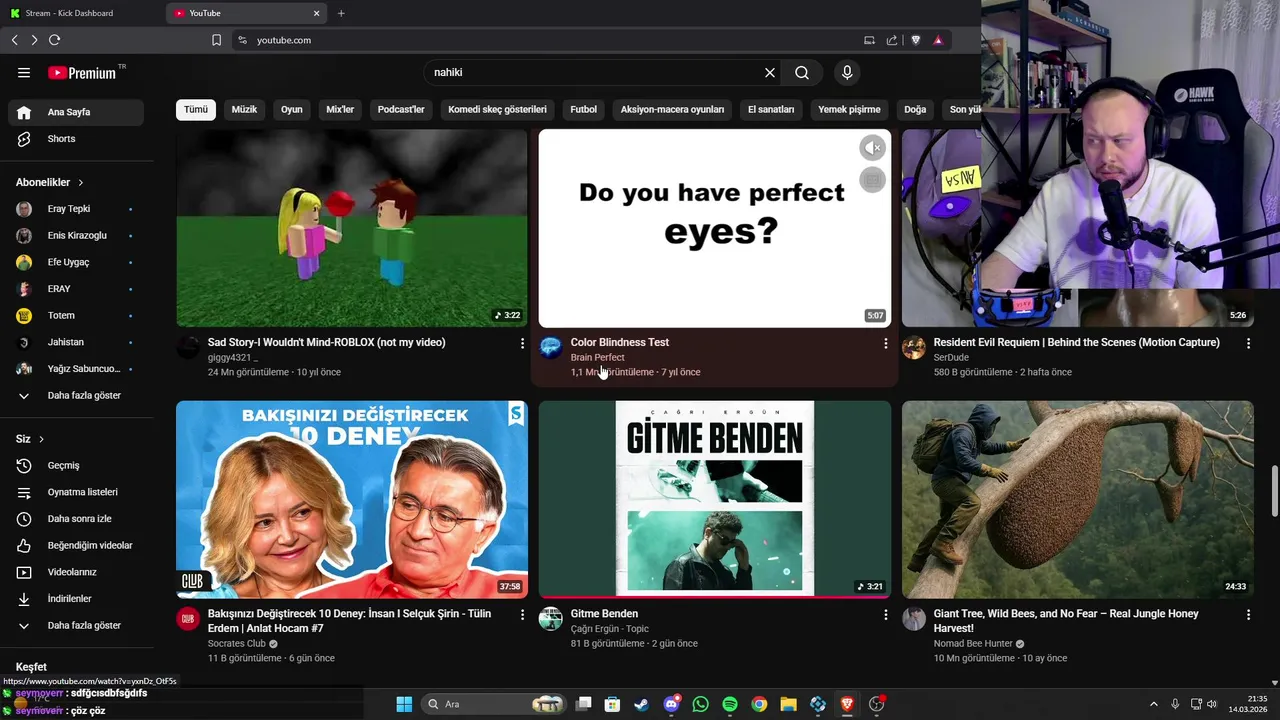Open Color Blindness Test video thumbnail
The width and height of the screenshot is (1280, 720).
tap(715, 228)
